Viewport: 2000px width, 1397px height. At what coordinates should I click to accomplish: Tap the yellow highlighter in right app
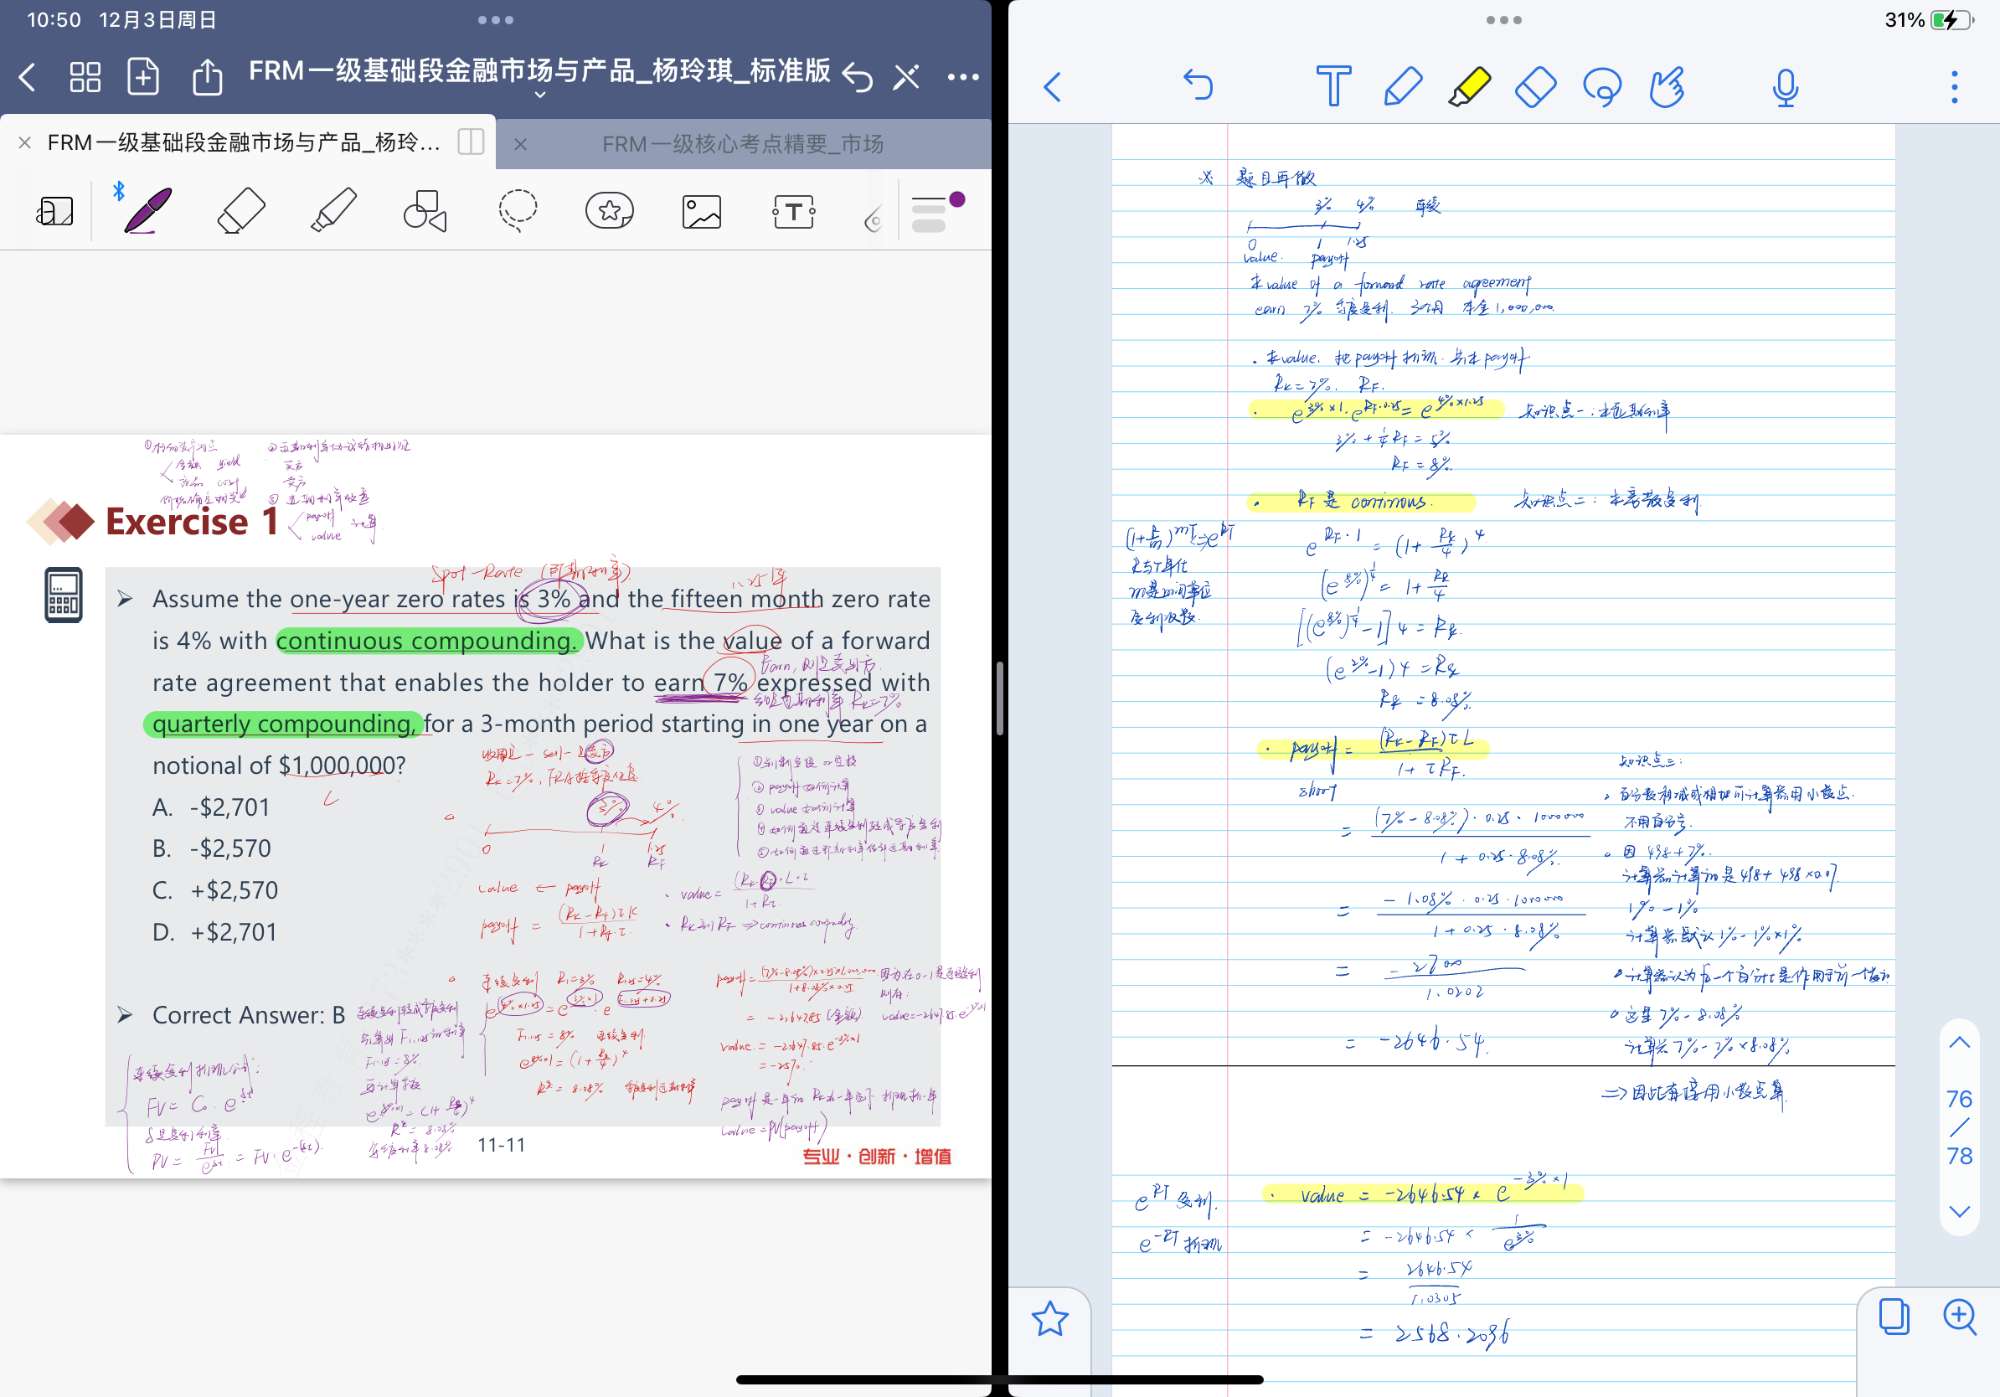(x=1468, y=87)
